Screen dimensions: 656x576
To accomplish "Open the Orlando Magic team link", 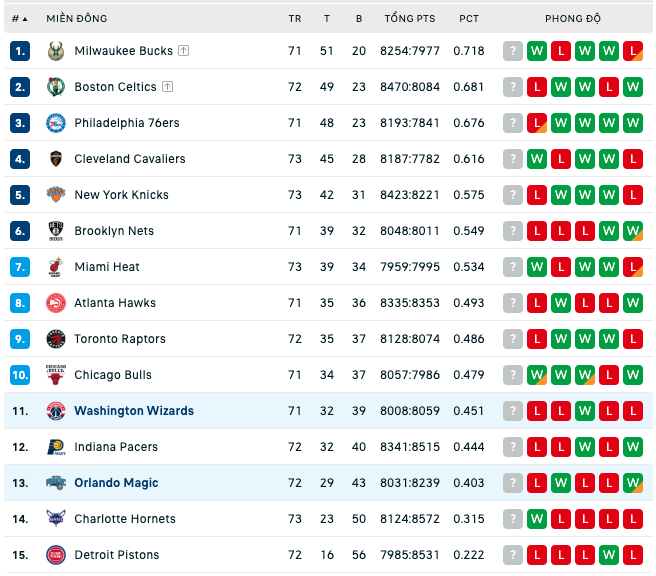I will (116, 483).
